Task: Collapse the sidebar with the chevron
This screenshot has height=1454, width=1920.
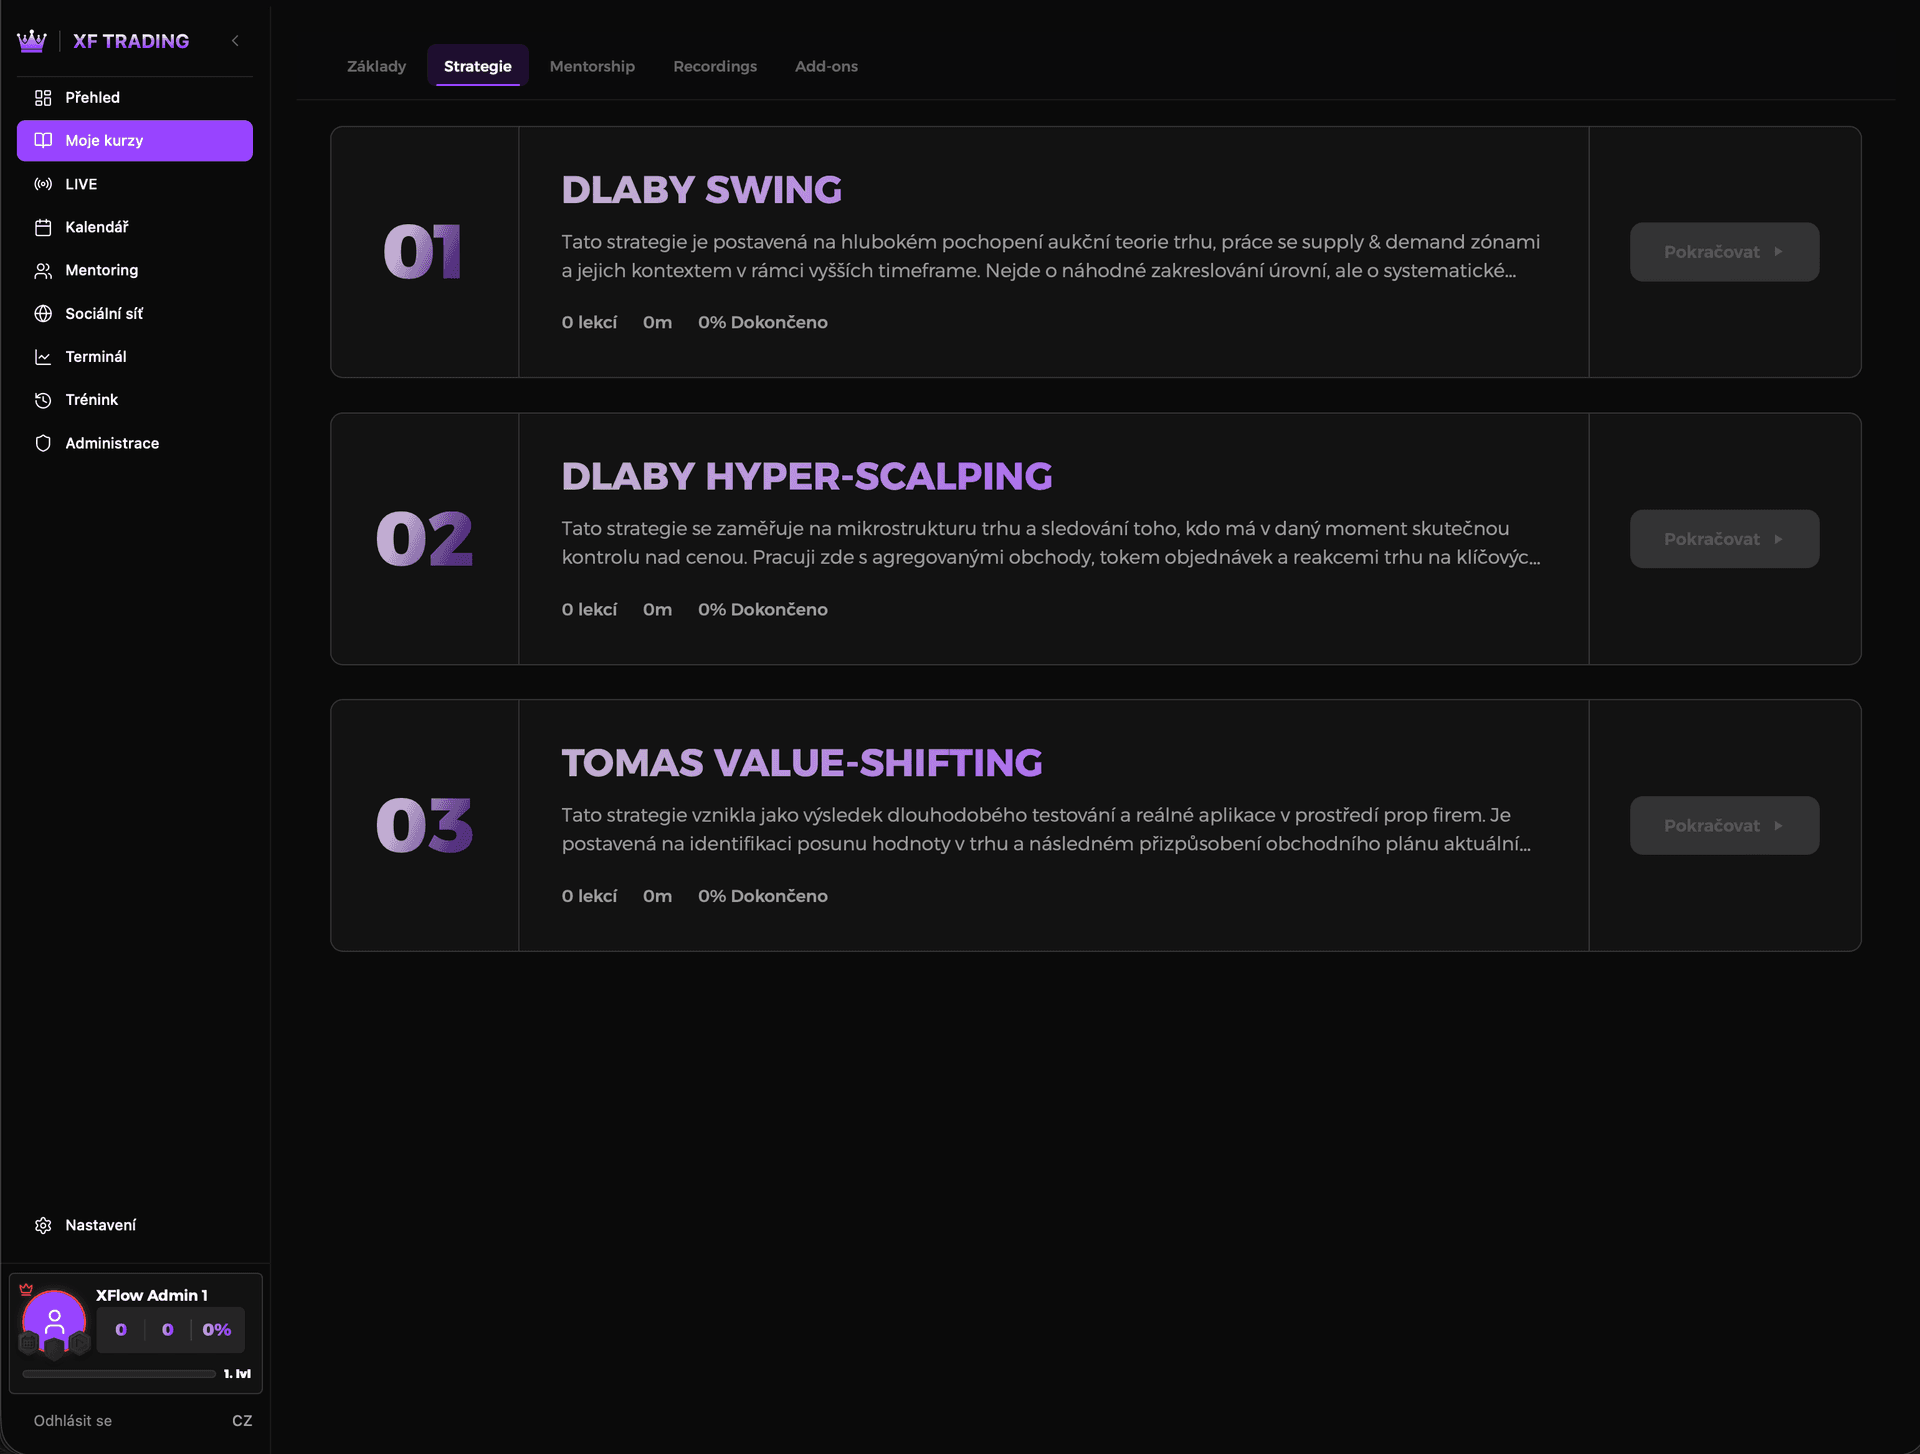Action: click(x=235, y=41)
